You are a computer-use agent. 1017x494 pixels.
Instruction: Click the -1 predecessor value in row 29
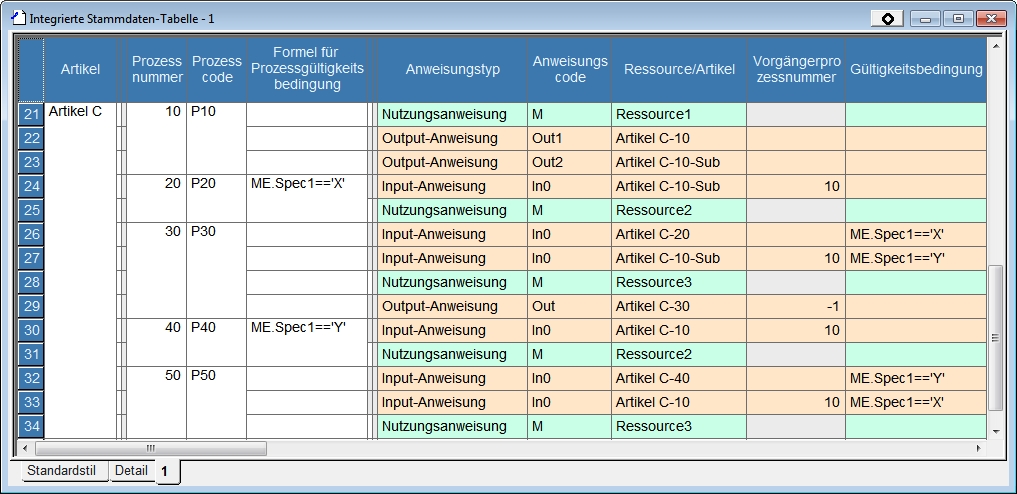coord(796,306)
